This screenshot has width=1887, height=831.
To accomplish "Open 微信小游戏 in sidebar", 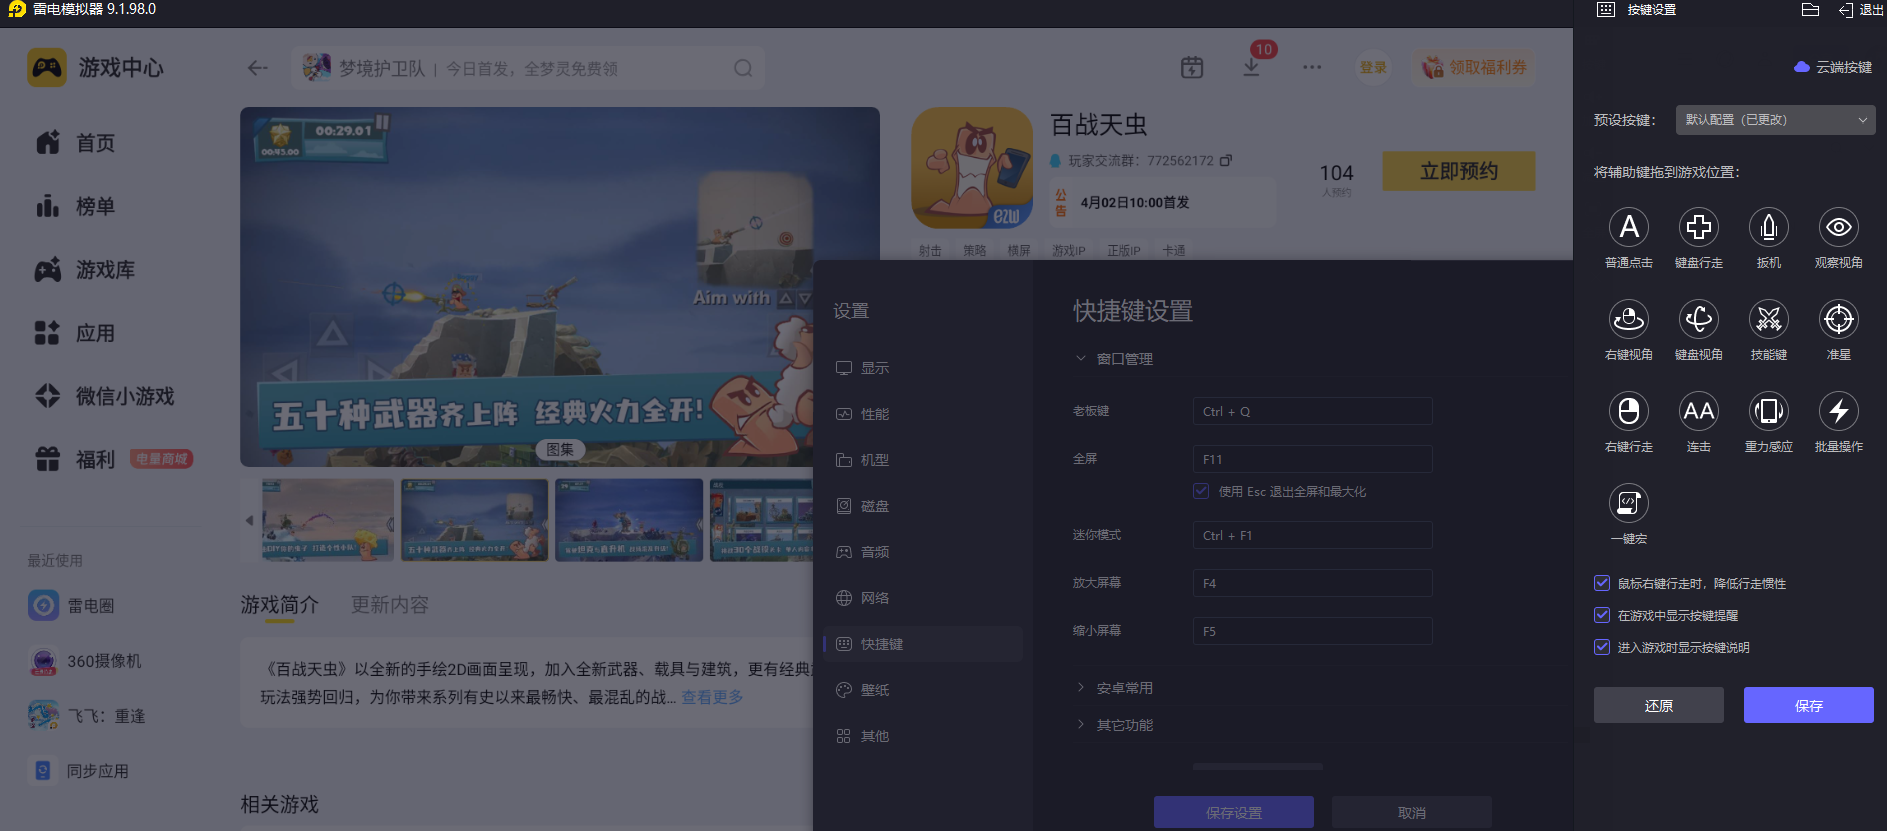I will 105,396.
